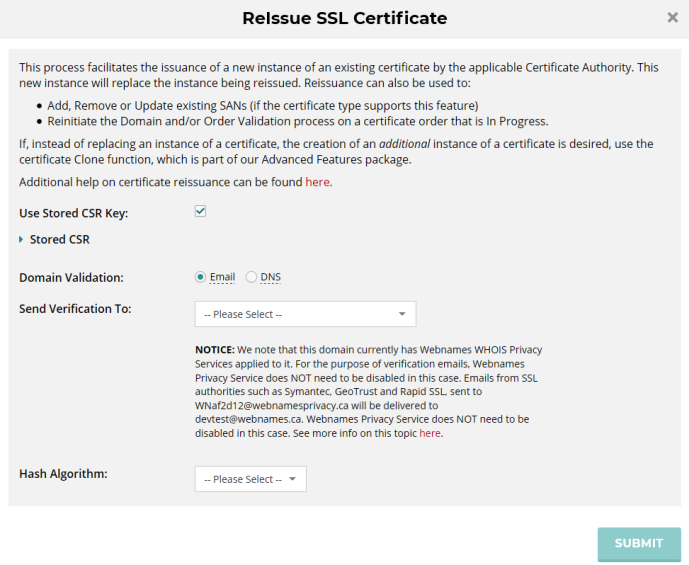
Task: Click the 'Stored CSR' label text
Action: [x=60, y=240]
